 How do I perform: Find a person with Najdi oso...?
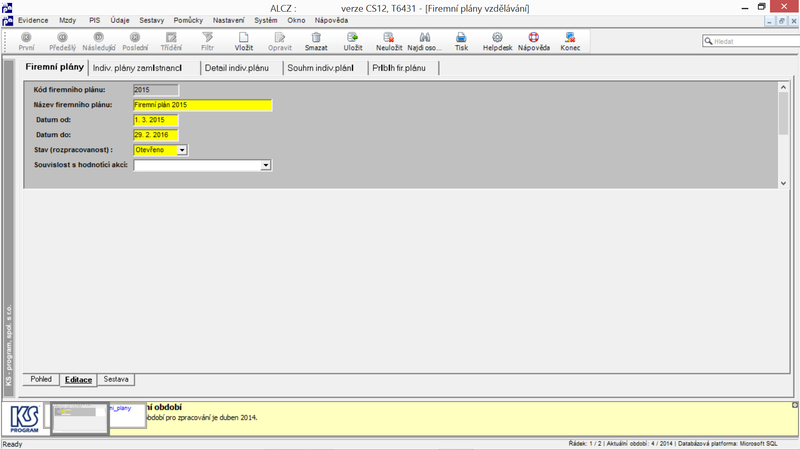coord(424,41)
